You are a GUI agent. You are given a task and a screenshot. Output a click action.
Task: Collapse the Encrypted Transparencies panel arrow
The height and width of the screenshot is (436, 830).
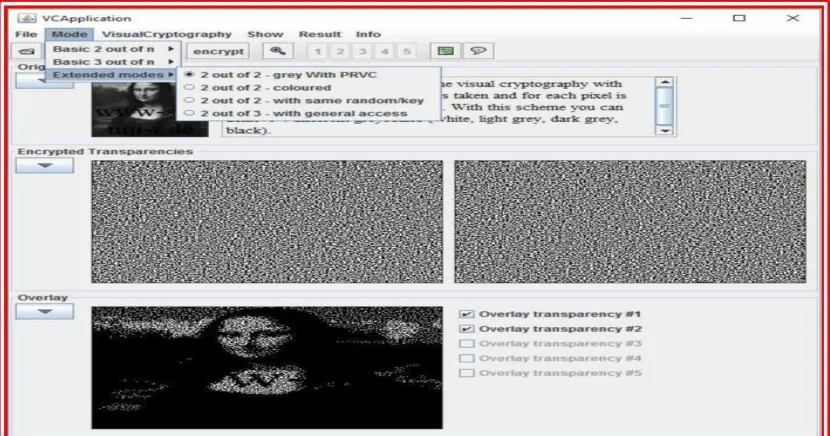click(44, 166)
